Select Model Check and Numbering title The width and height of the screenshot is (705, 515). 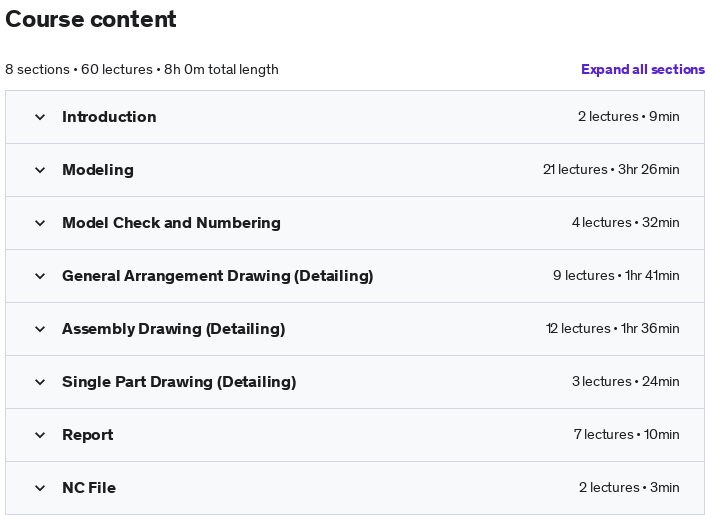171,223
